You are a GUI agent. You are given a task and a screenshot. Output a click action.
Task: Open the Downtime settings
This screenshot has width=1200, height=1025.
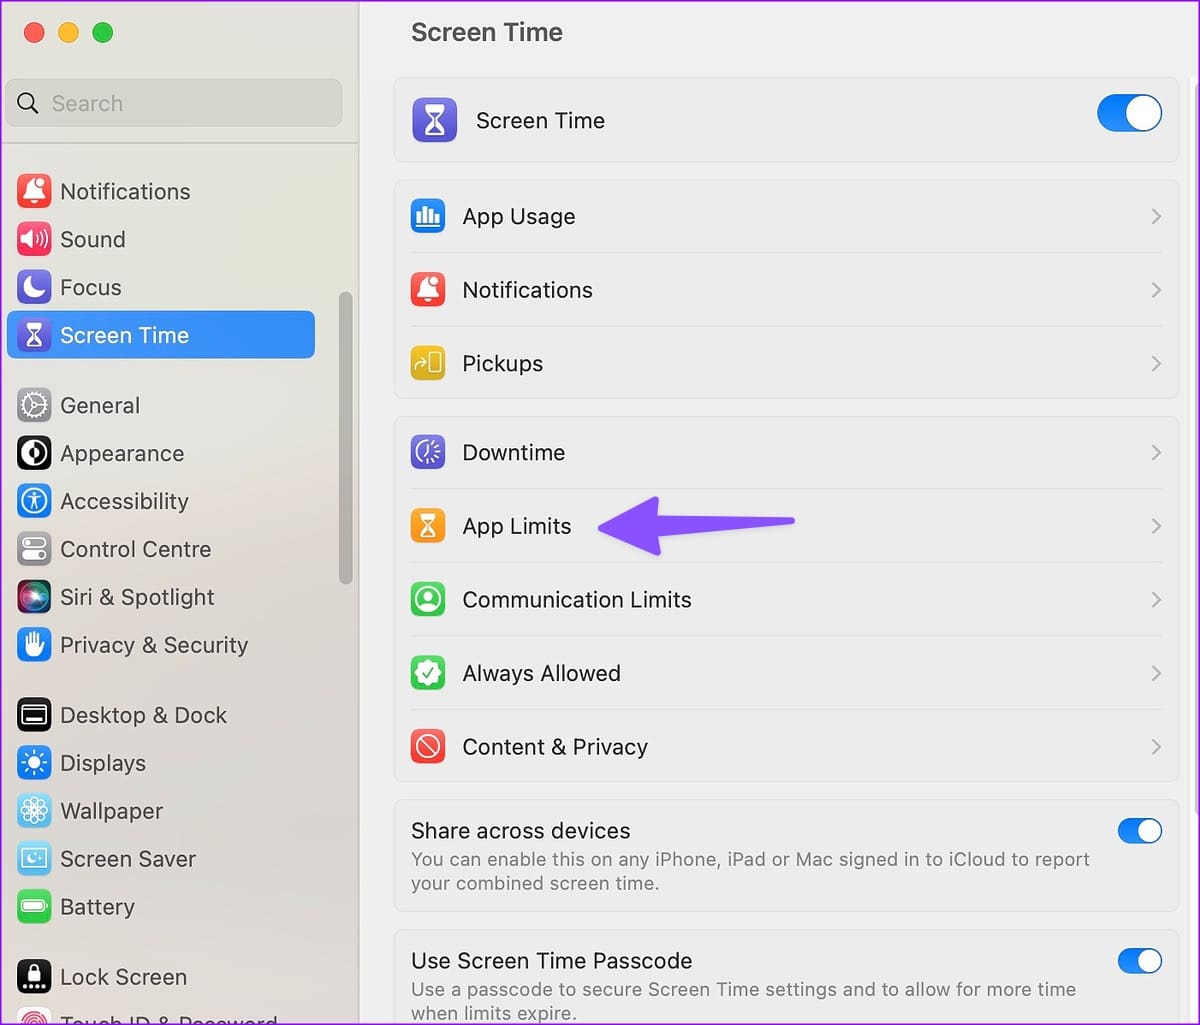[786, 452]
